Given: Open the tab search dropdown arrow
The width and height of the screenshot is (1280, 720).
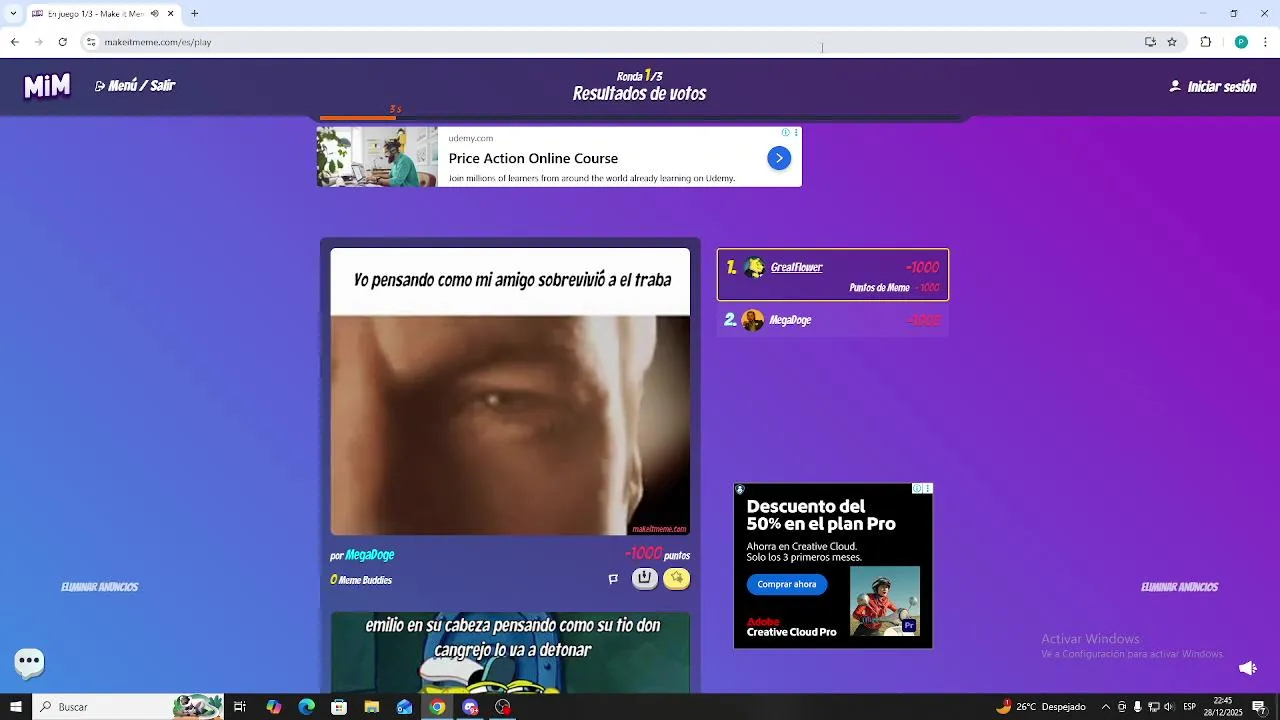Looking at the screenshot, I should [x=13, y=14].
